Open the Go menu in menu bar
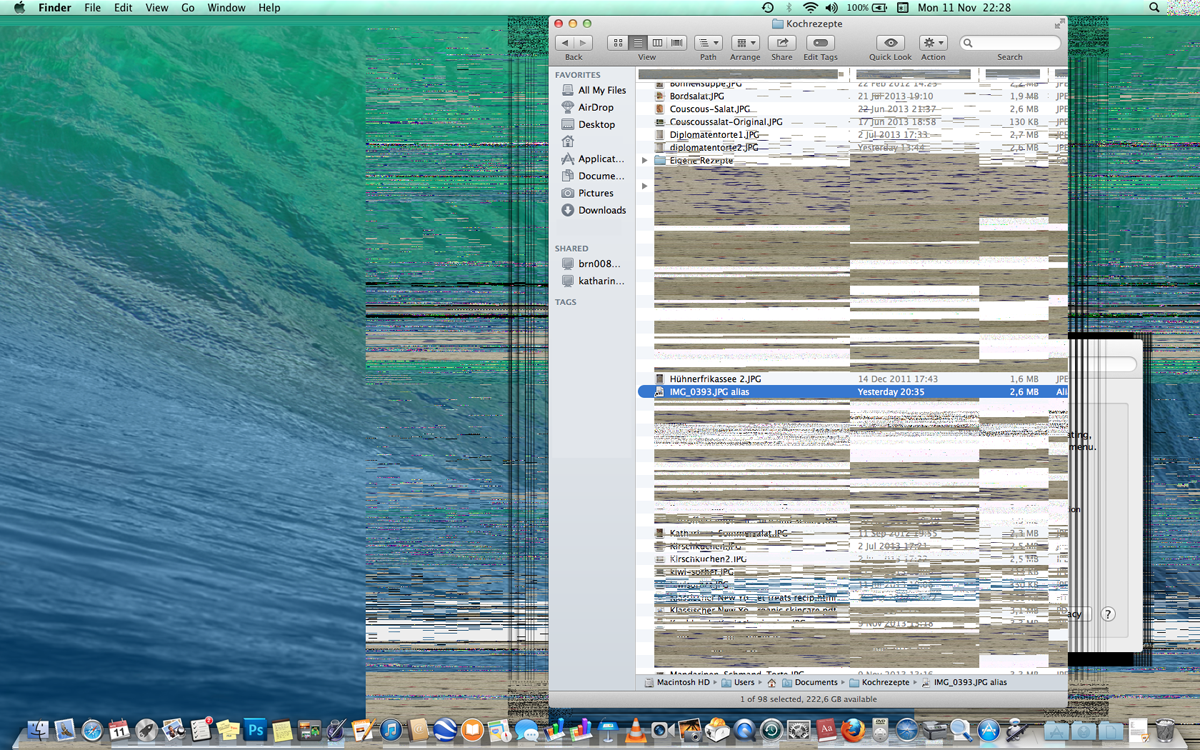This screenshot has height=750, width=1200. click(188, 8)
